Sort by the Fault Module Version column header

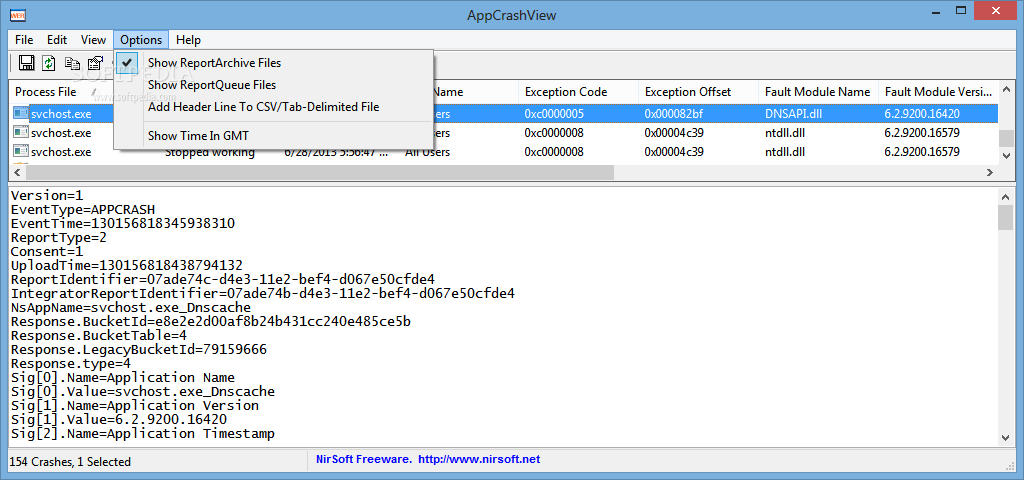pyautogui.click(x=938, y=92)
